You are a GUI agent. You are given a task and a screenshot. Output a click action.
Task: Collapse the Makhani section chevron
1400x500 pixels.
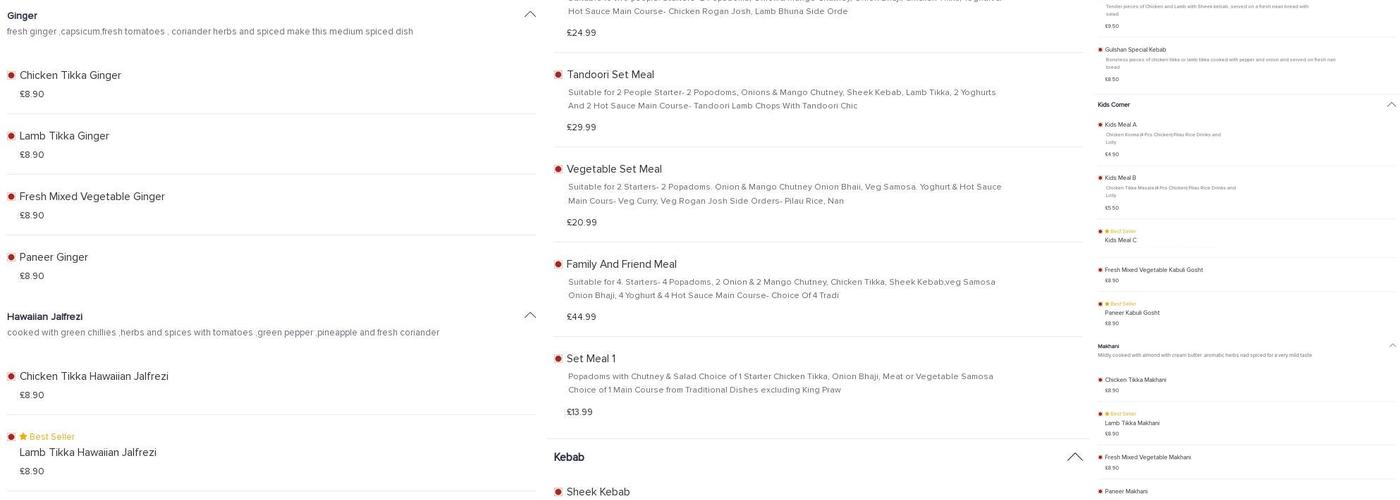point(1392,346)
